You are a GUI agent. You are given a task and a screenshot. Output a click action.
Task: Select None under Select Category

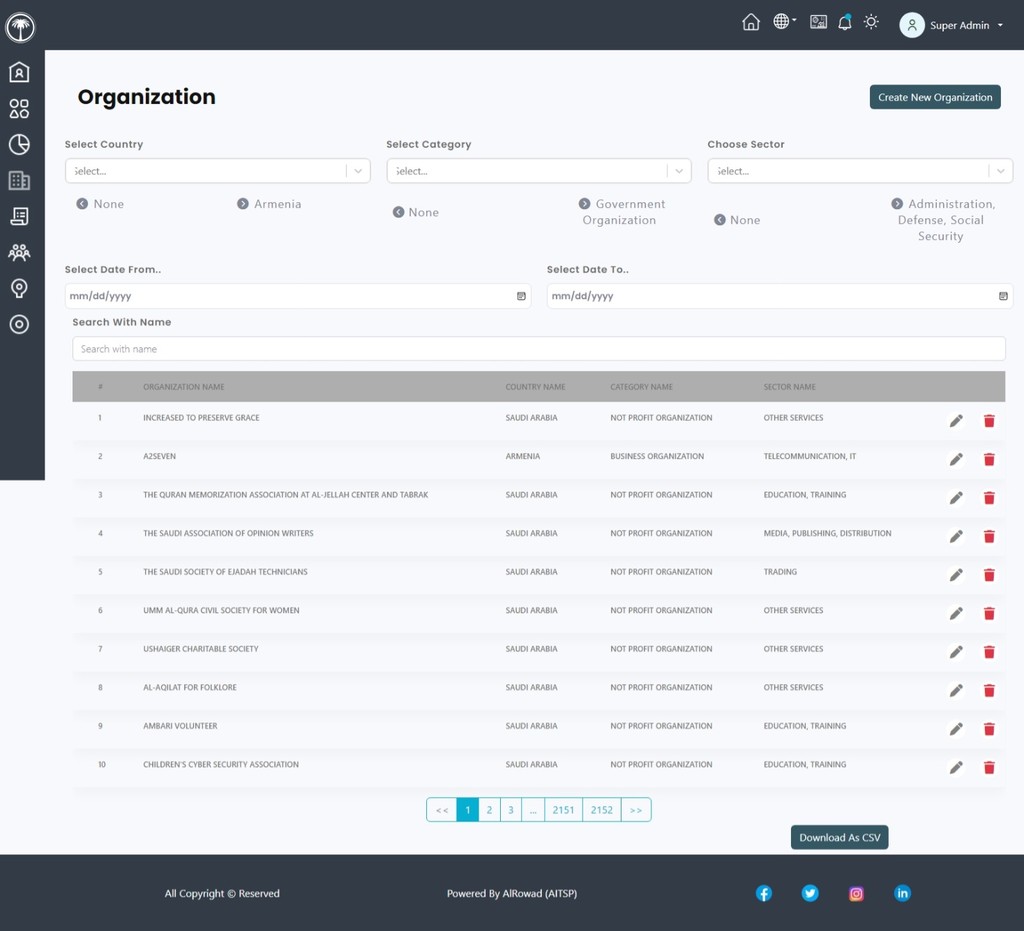click(415, 212)
